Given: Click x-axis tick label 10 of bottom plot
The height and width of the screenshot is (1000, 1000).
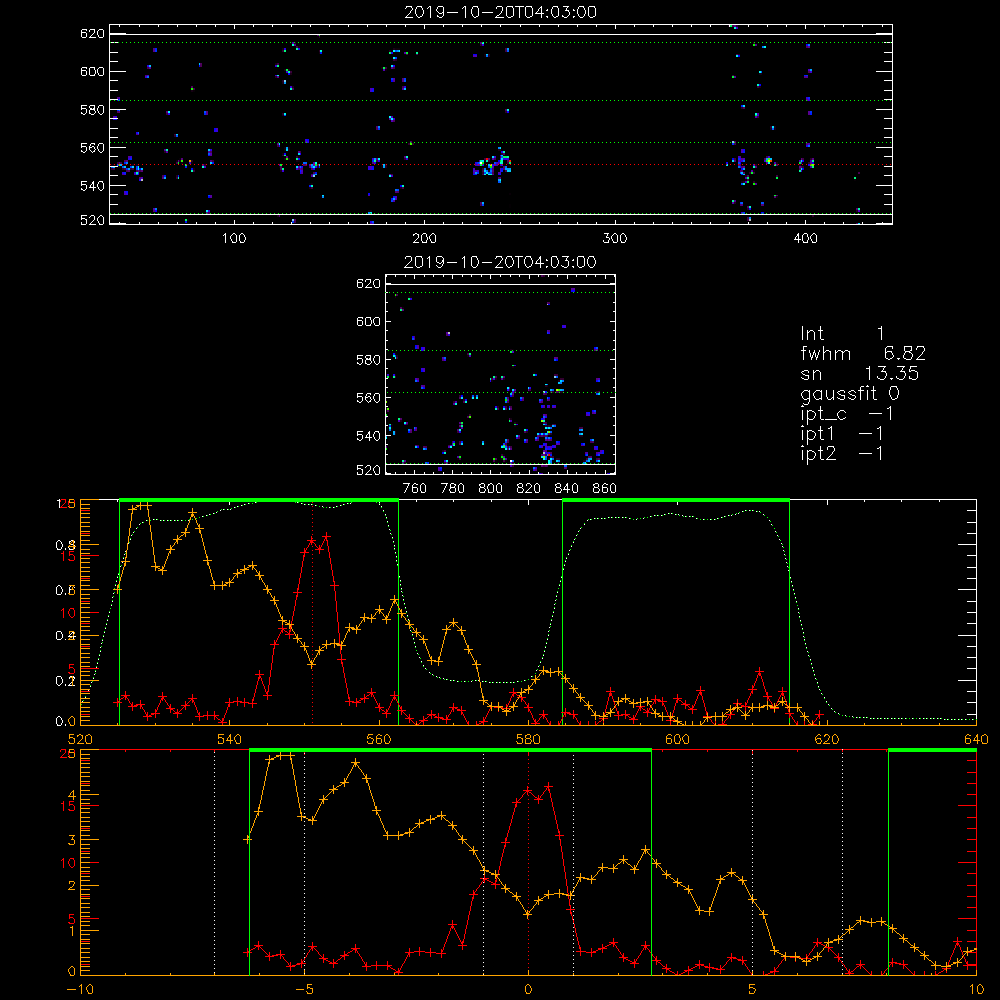Looking at the screenshot, I should point(976,990).
